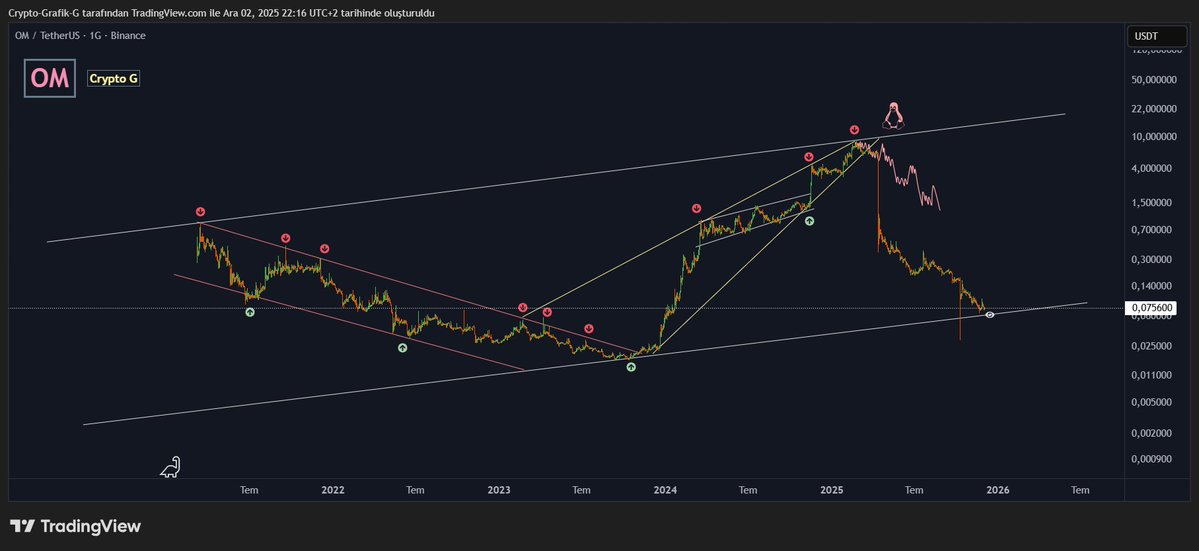Screen dimensions: 1199x551
Task: Click the dinosaur icon near the time axis
Action: (x=170, y=467)
